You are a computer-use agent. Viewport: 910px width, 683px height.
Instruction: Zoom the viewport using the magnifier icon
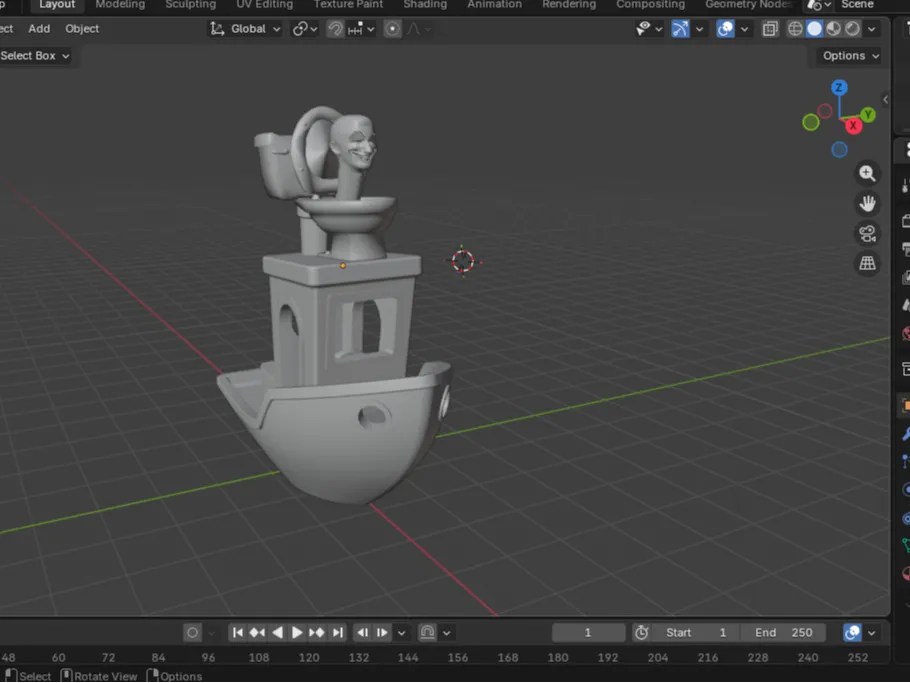point(868,172)
